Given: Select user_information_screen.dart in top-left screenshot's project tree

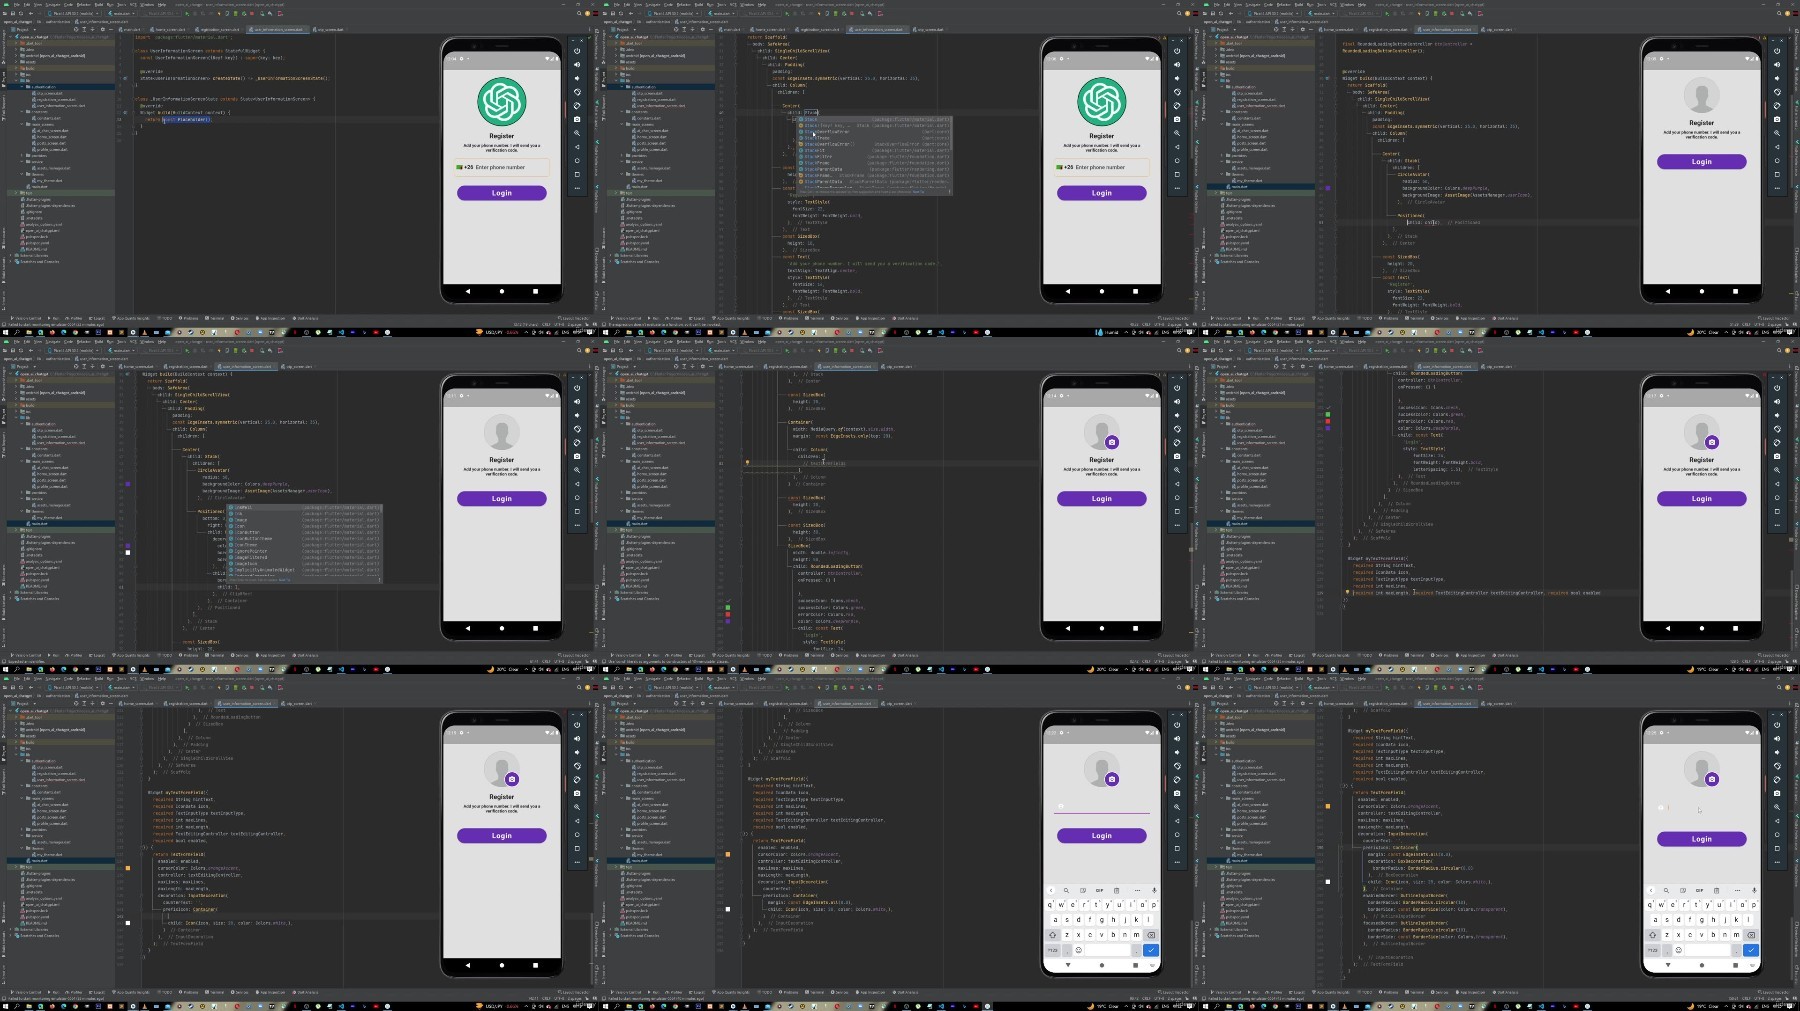Looking at the screenshot, I should (59, 106).
